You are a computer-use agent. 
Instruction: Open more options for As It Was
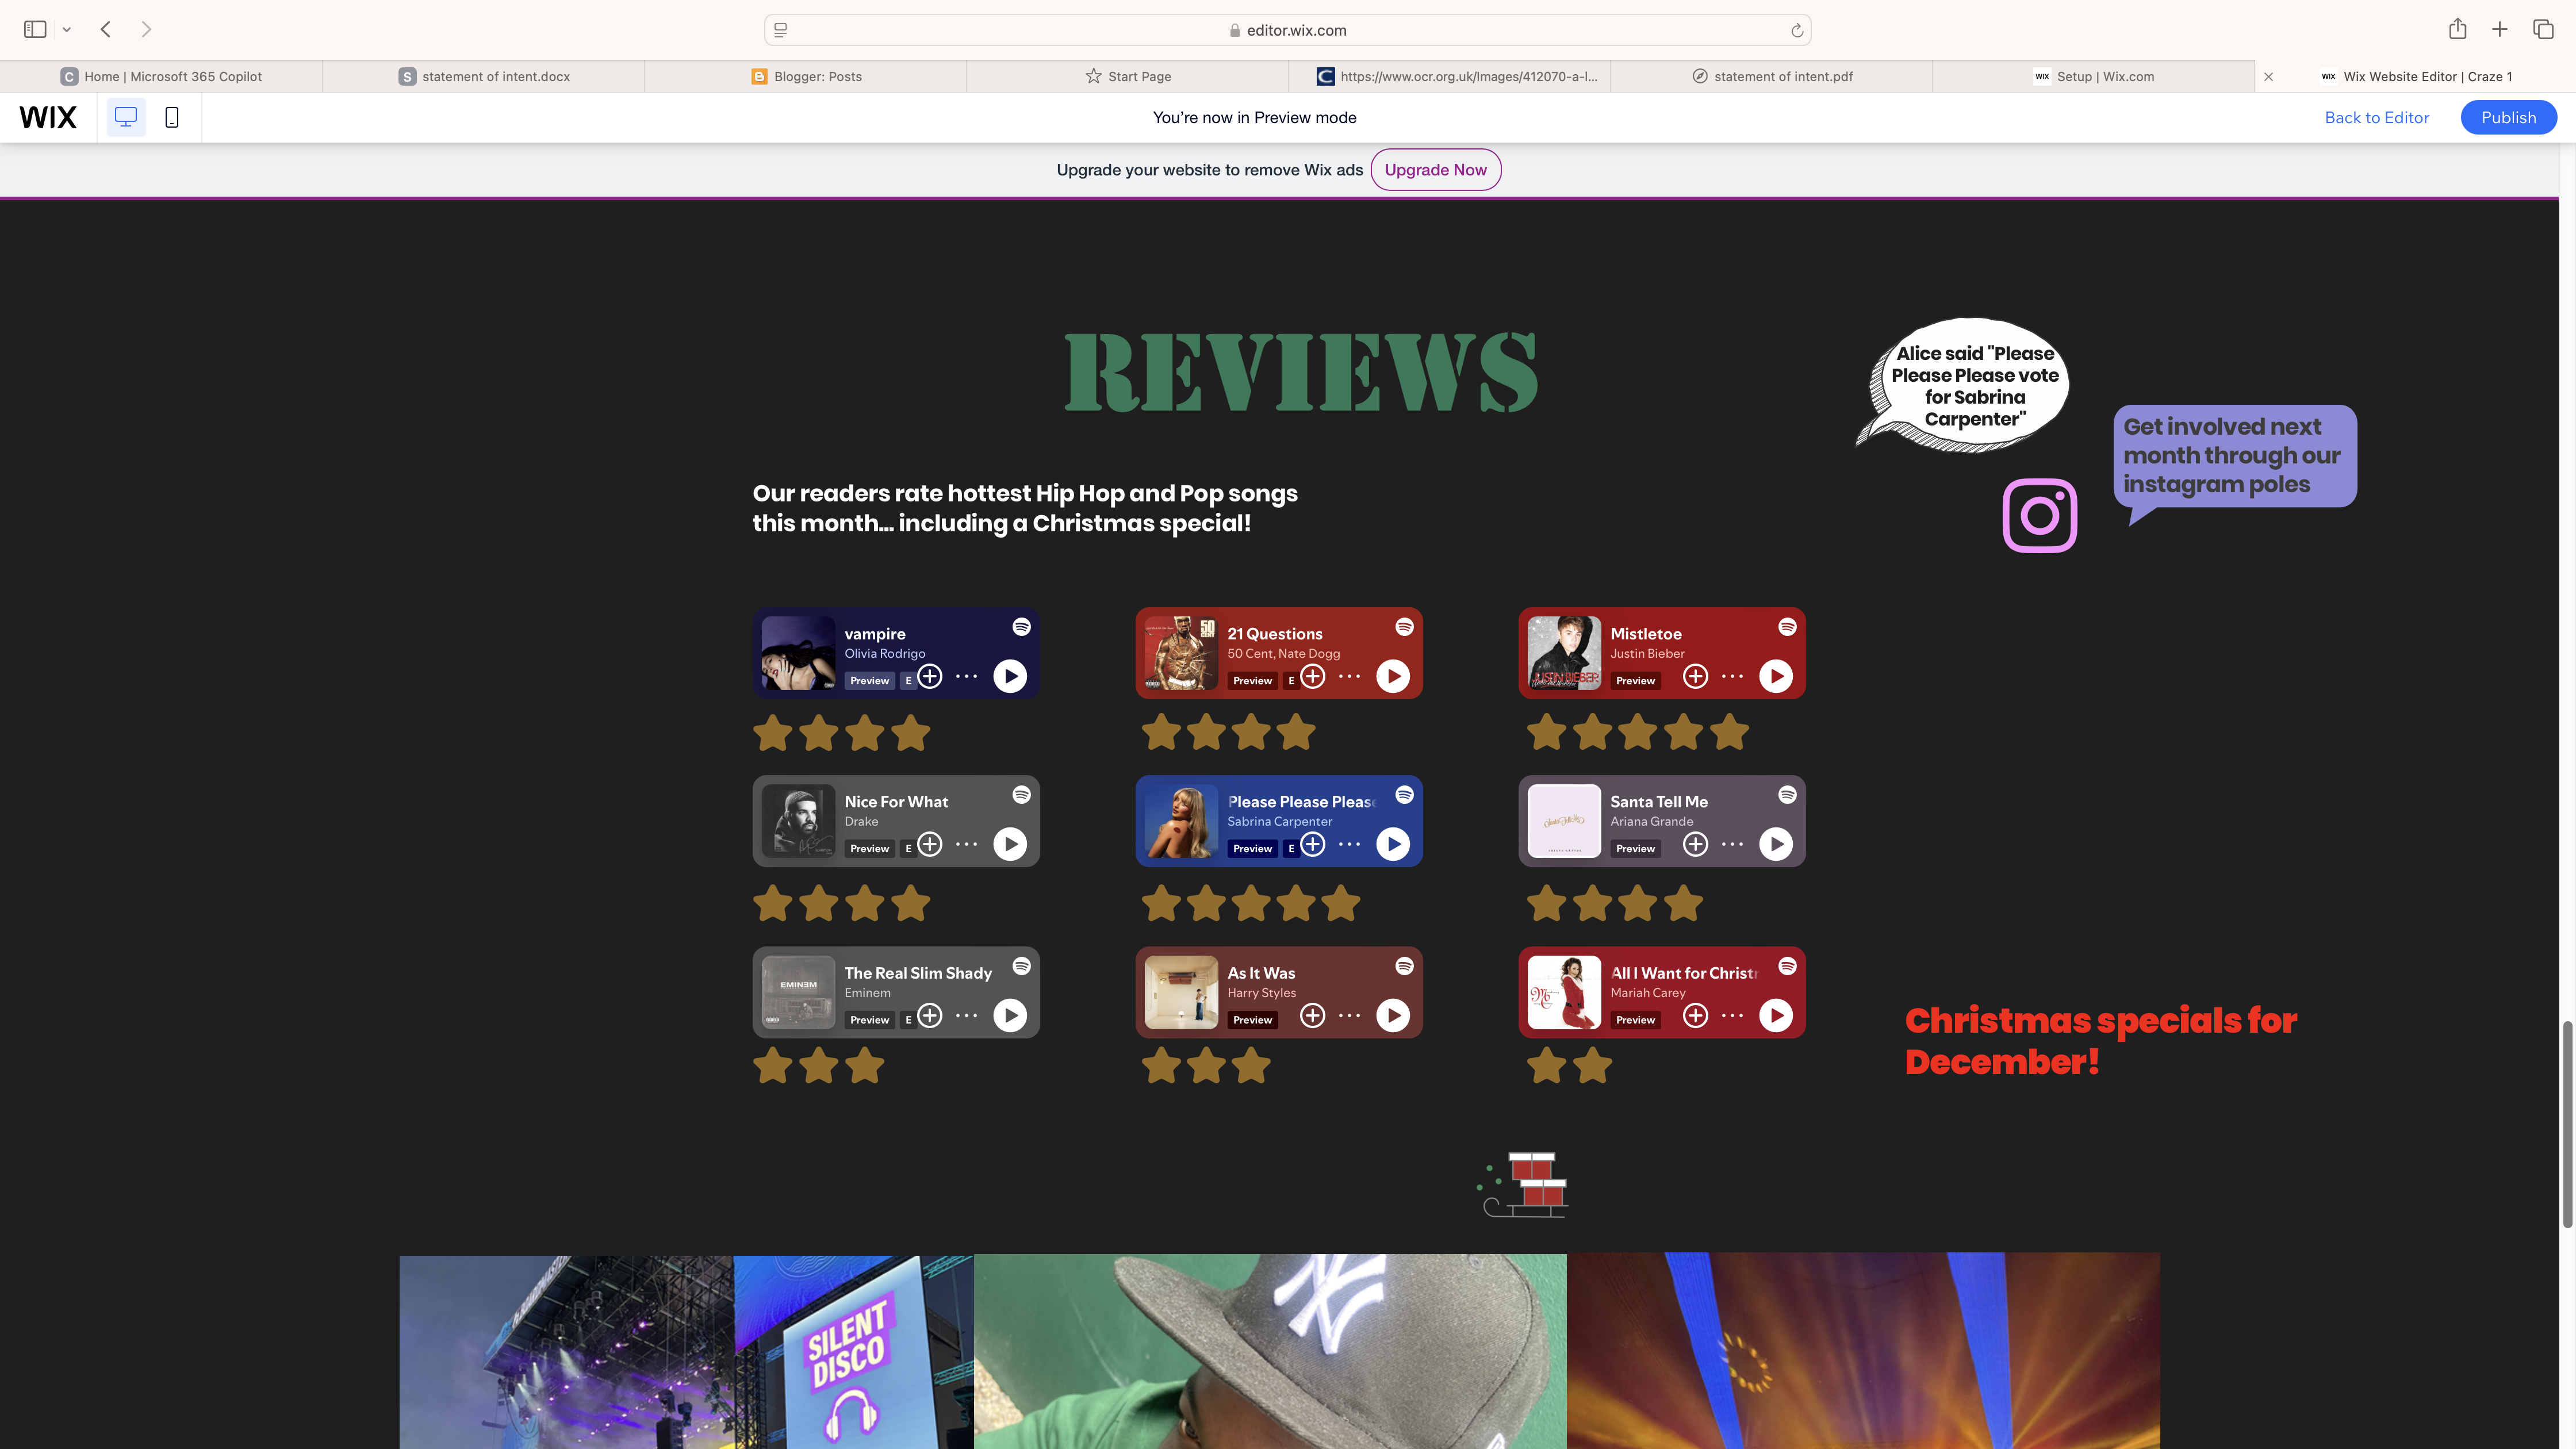(1350, 1015)
